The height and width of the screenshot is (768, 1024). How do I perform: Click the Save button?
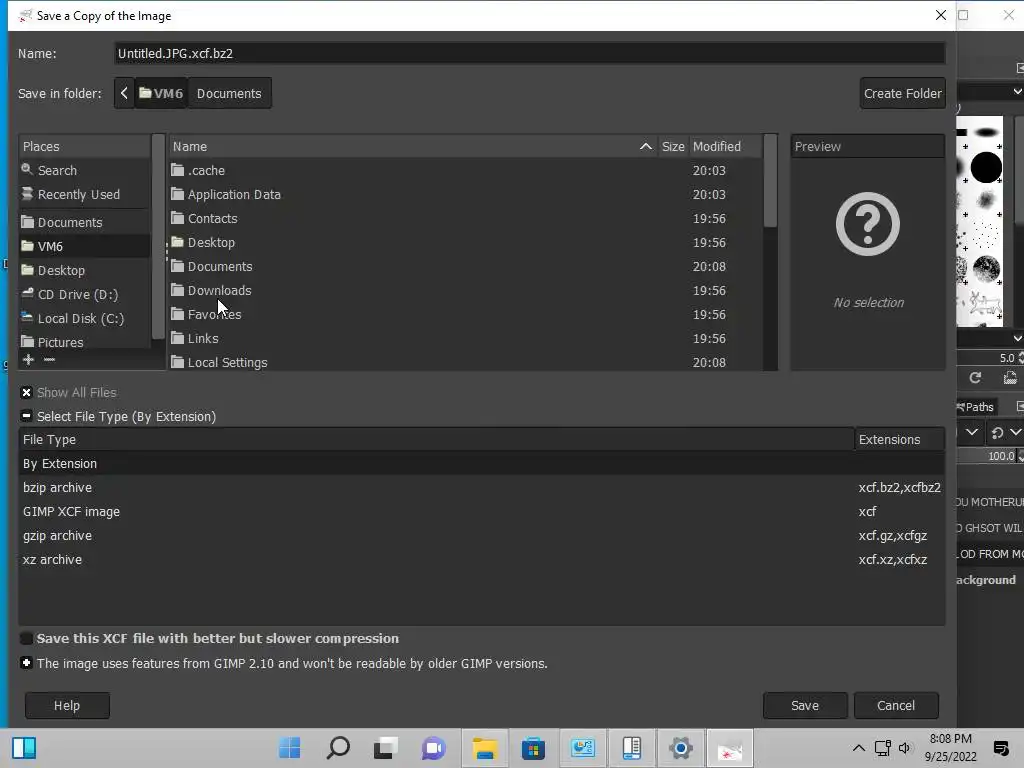[x=805, y=705]
